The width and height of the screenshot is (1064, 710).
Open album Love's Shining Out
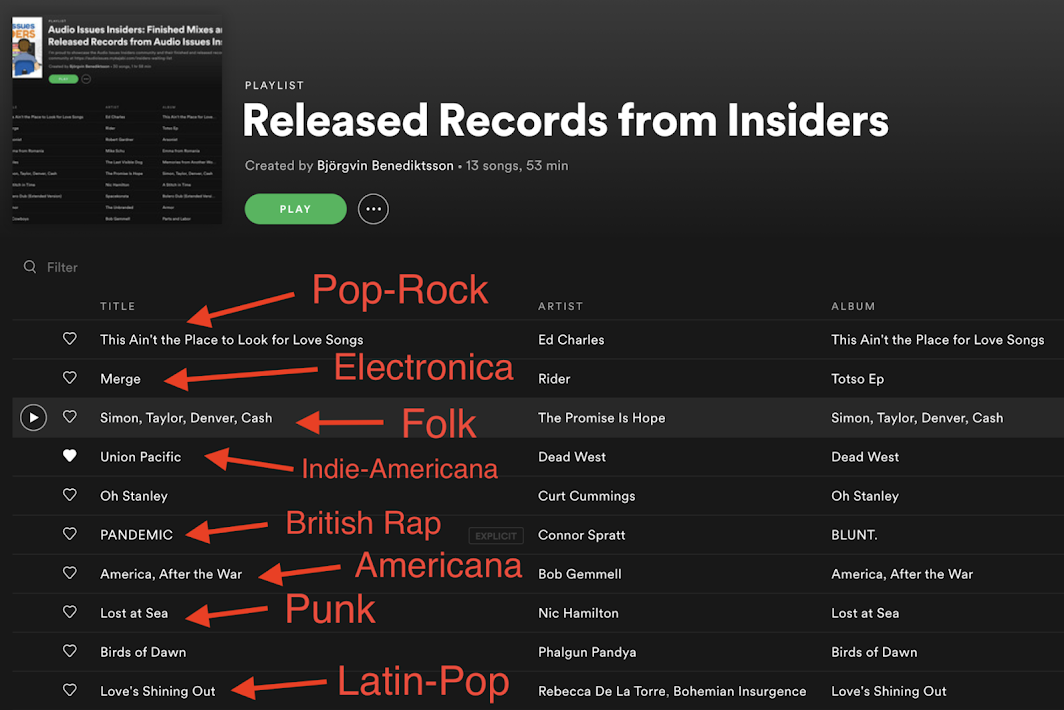point(889,691)
